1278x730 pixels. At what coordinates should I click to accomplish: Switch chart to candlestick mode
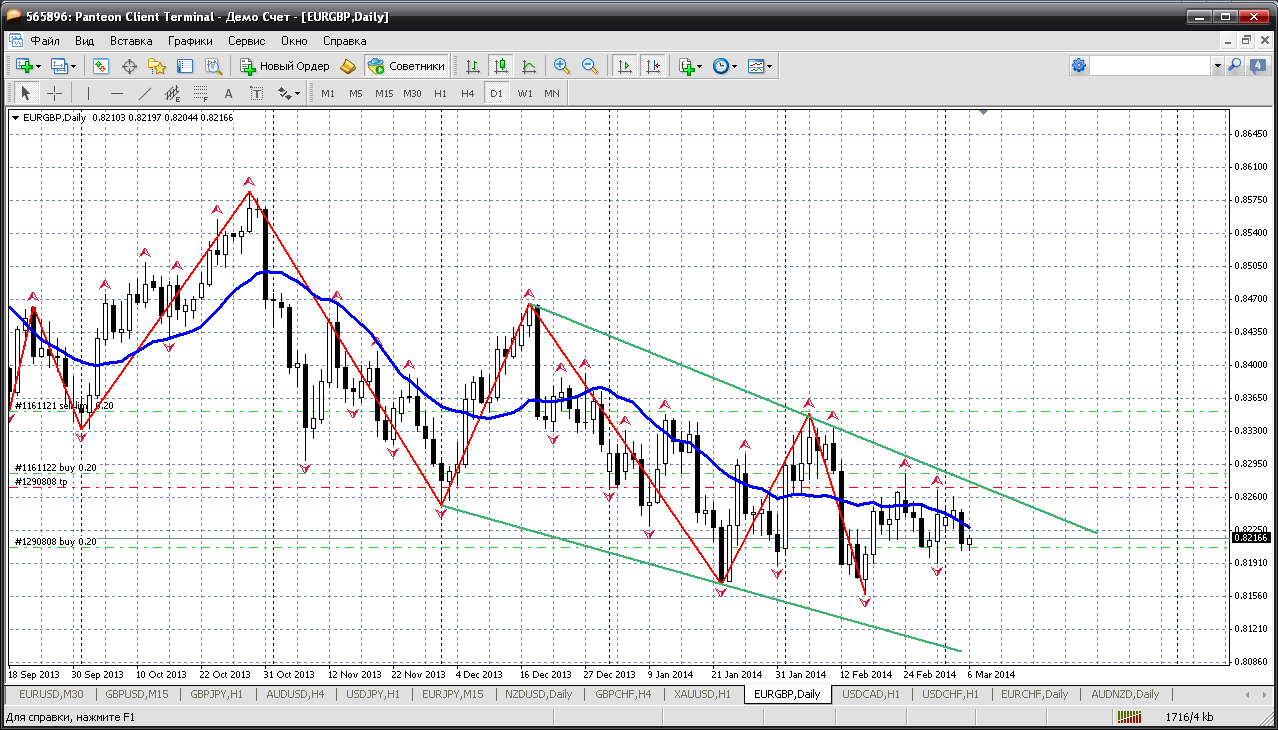point(501,66)
